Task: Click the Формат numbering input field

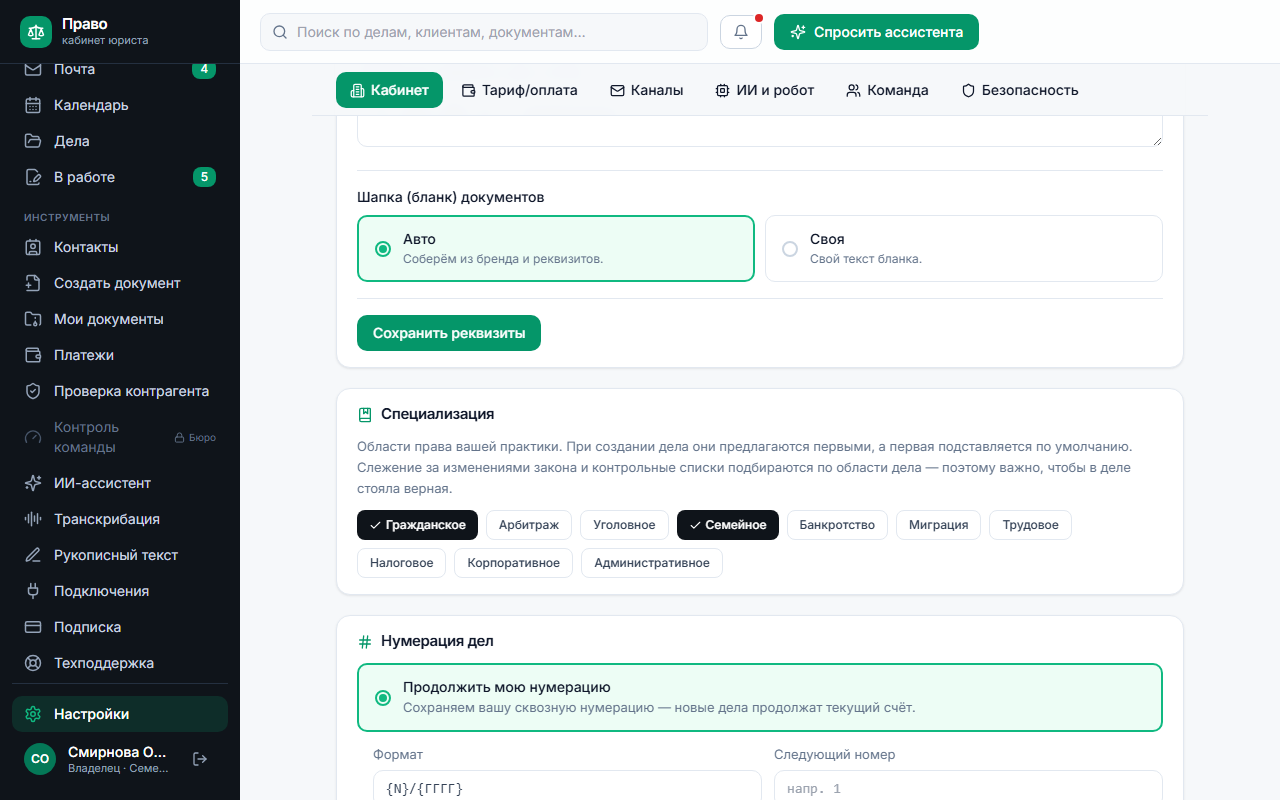Action: coord(567,786)
